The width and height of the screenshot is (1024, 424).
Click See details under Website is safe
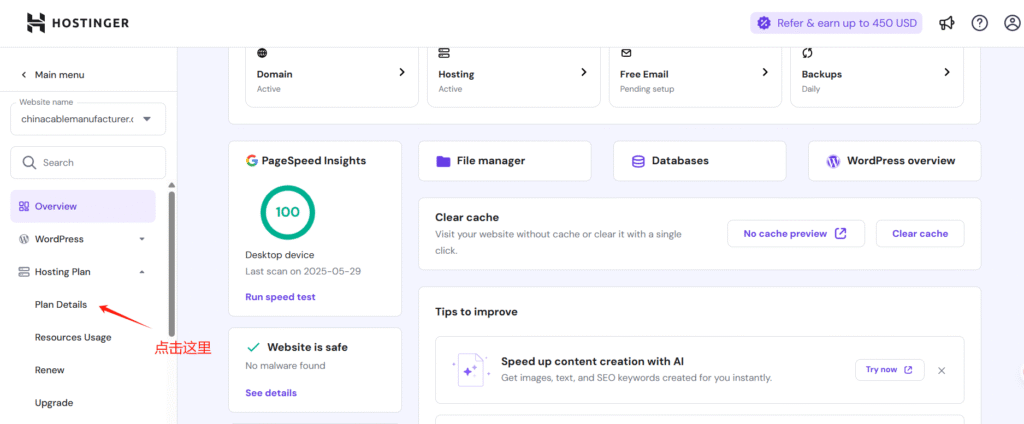pos(271,393)
